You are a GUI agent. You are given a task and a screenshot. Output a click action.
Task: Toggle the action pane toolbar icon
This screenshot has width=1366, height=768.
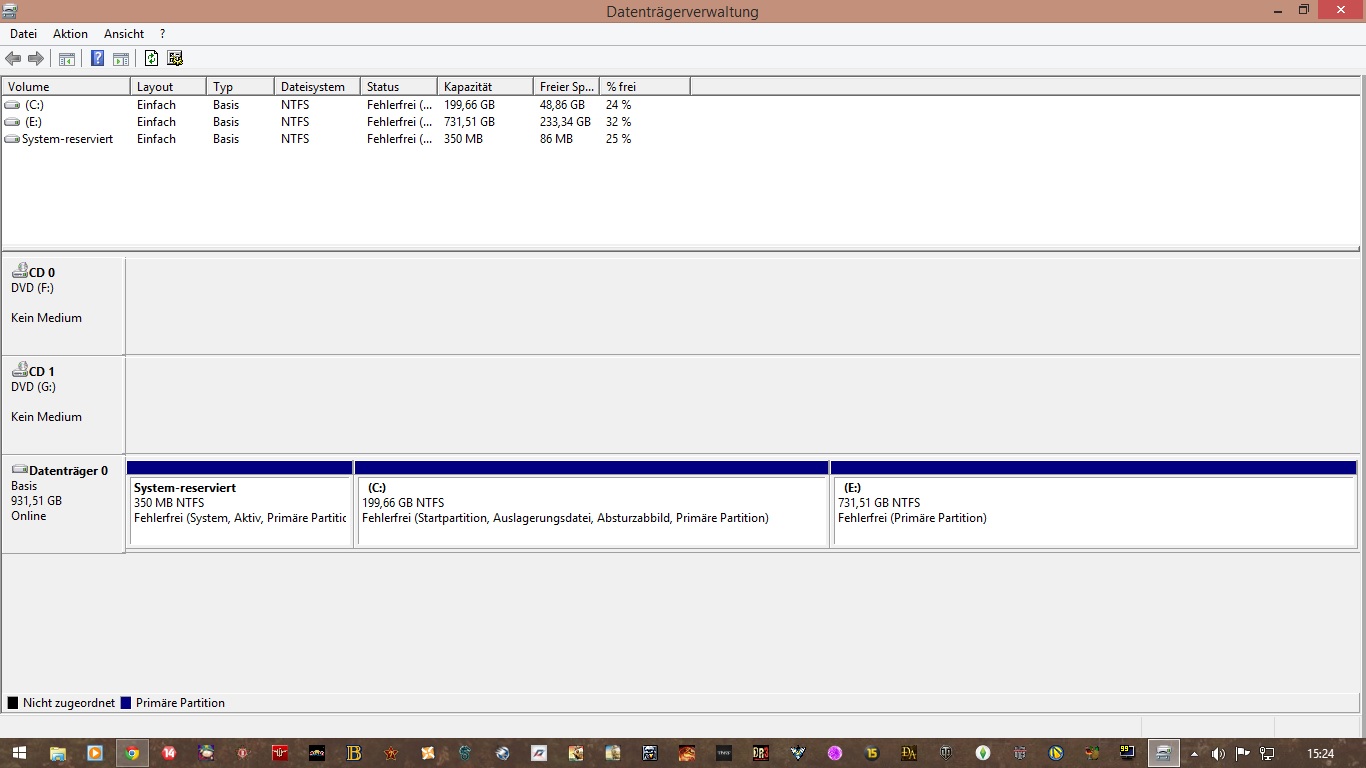pyautogui.click(x=121, y=59)
